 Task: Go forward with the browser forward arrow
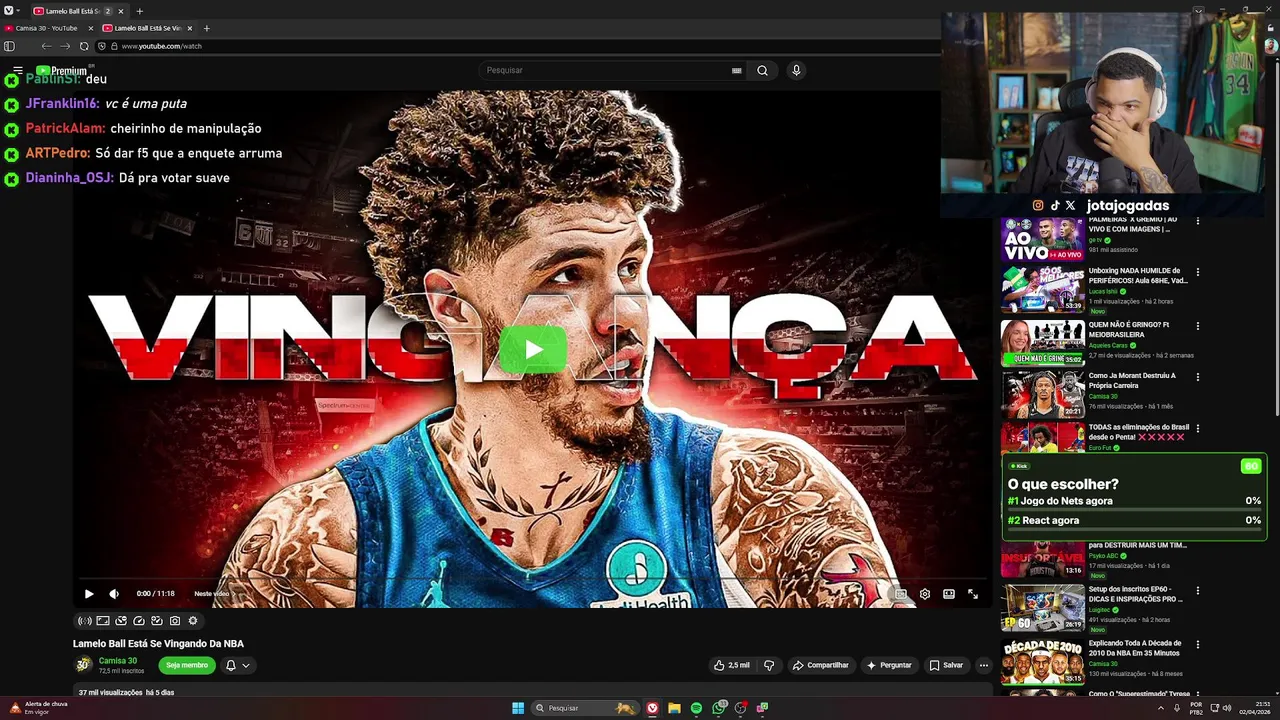pyautogui.click(x=65, y=46)
